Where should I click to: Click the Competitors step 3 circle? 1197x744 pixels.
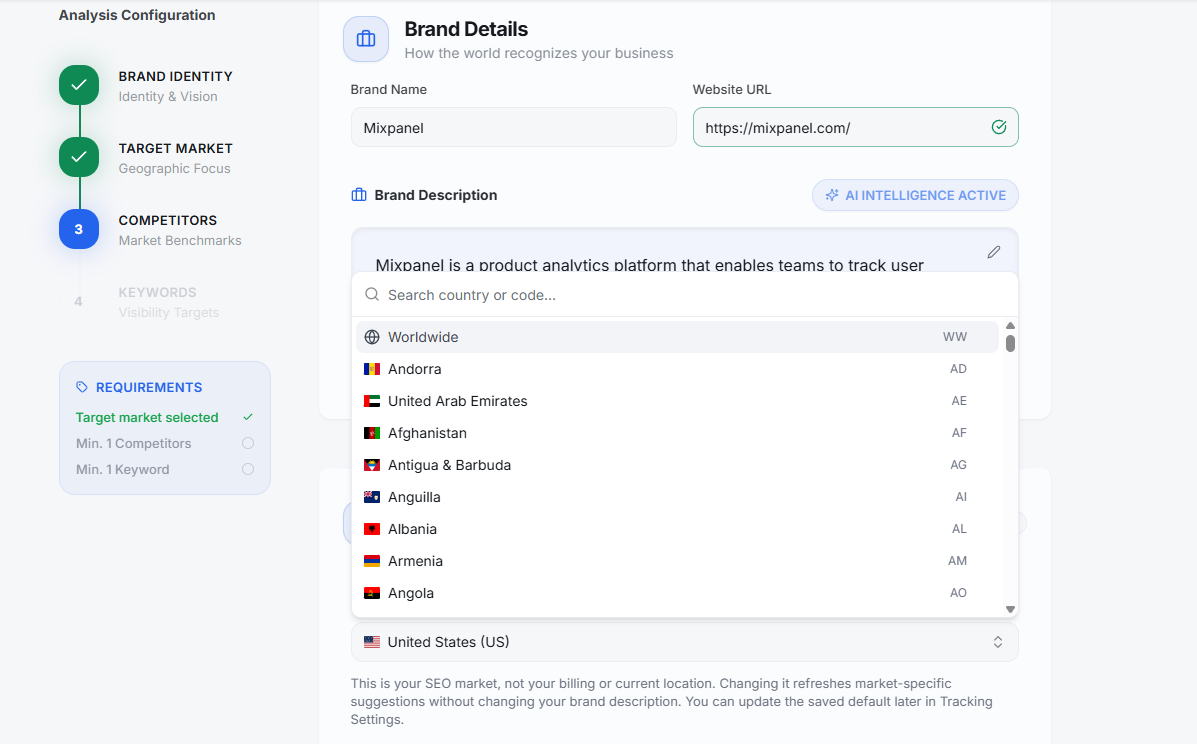79,229
